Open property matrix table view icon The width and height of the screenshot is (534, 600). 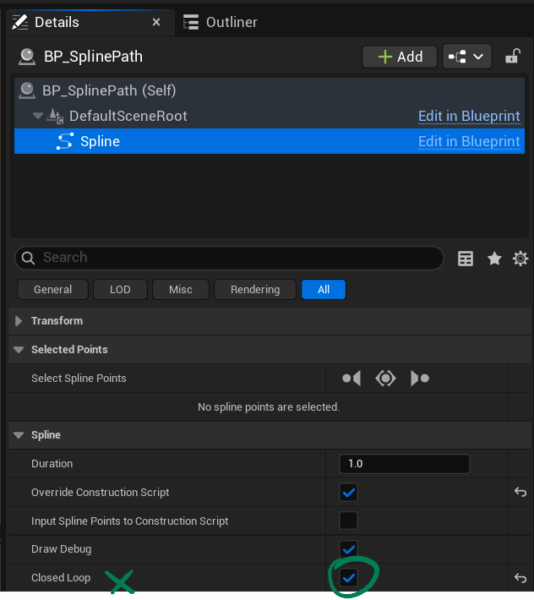(x=465, y=259)
